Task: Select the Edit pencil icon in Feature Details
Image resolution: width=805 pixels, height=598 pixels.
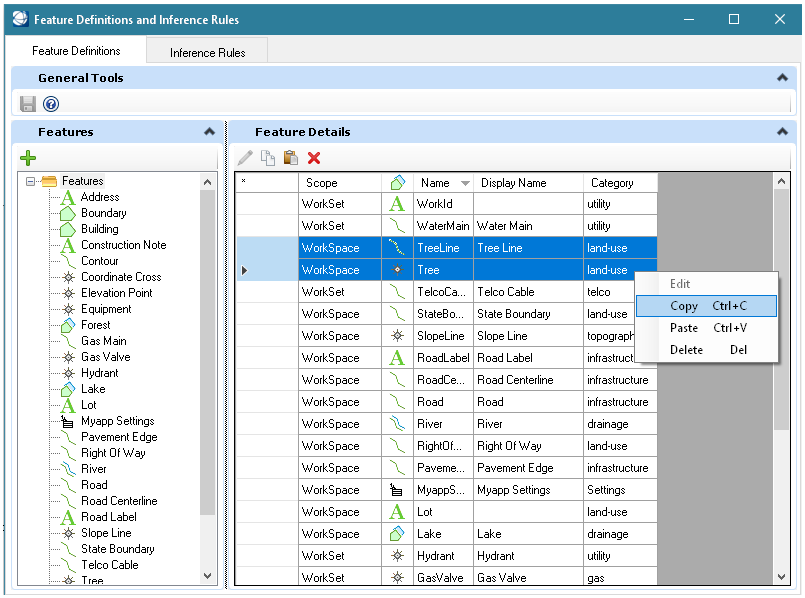Action: (x=243, y=158)
